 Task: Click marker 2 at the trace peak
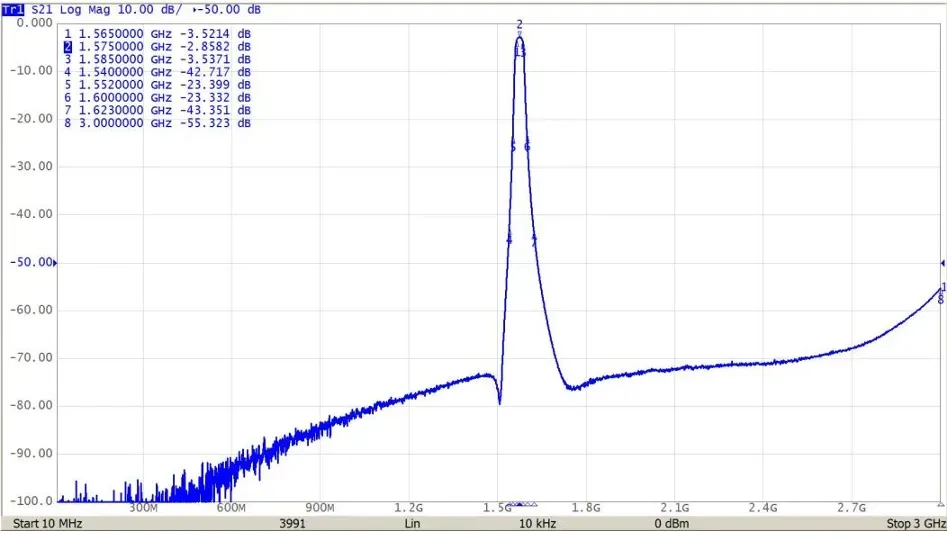tap(519, 25)
